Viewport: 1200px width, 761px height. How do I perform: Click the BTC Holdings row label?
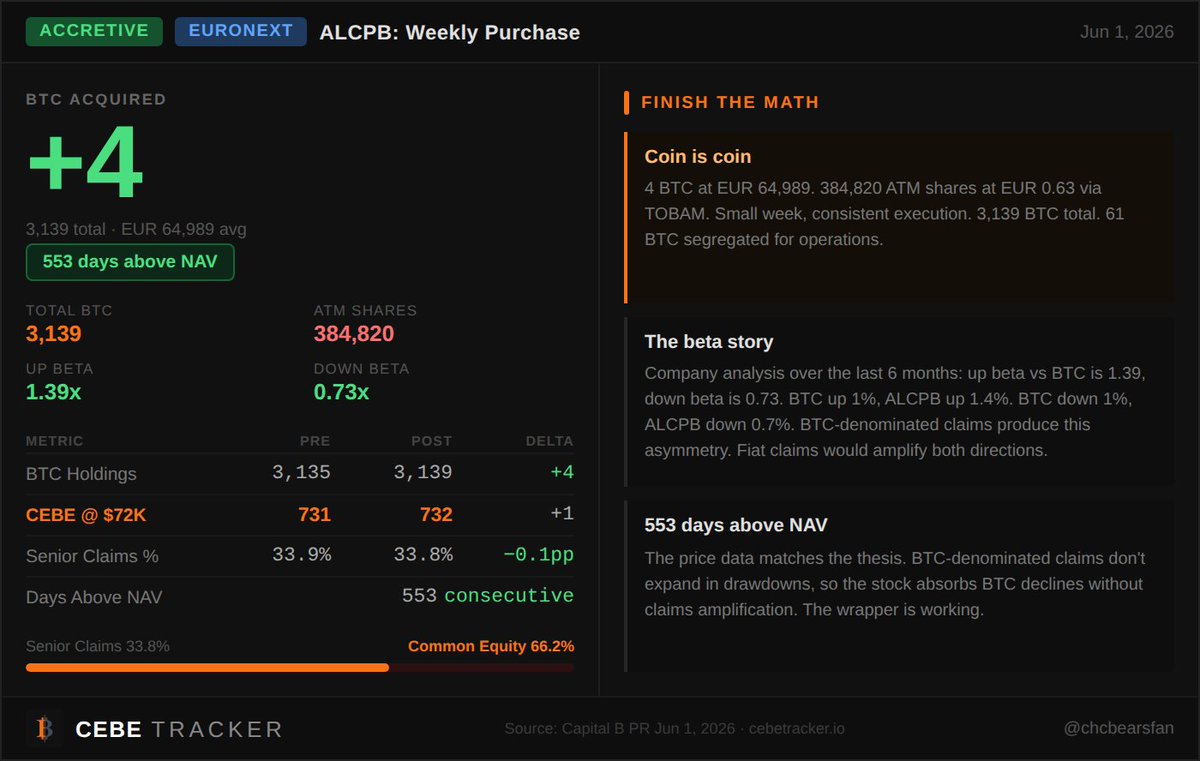[81, 473]
